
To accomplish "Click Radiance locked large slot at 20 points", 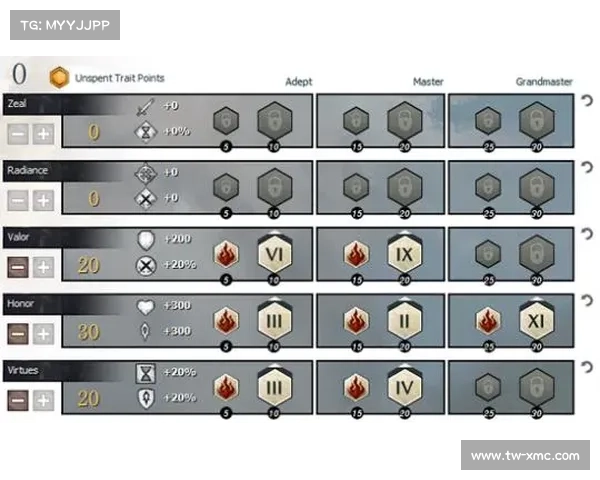I will [404, 188].
